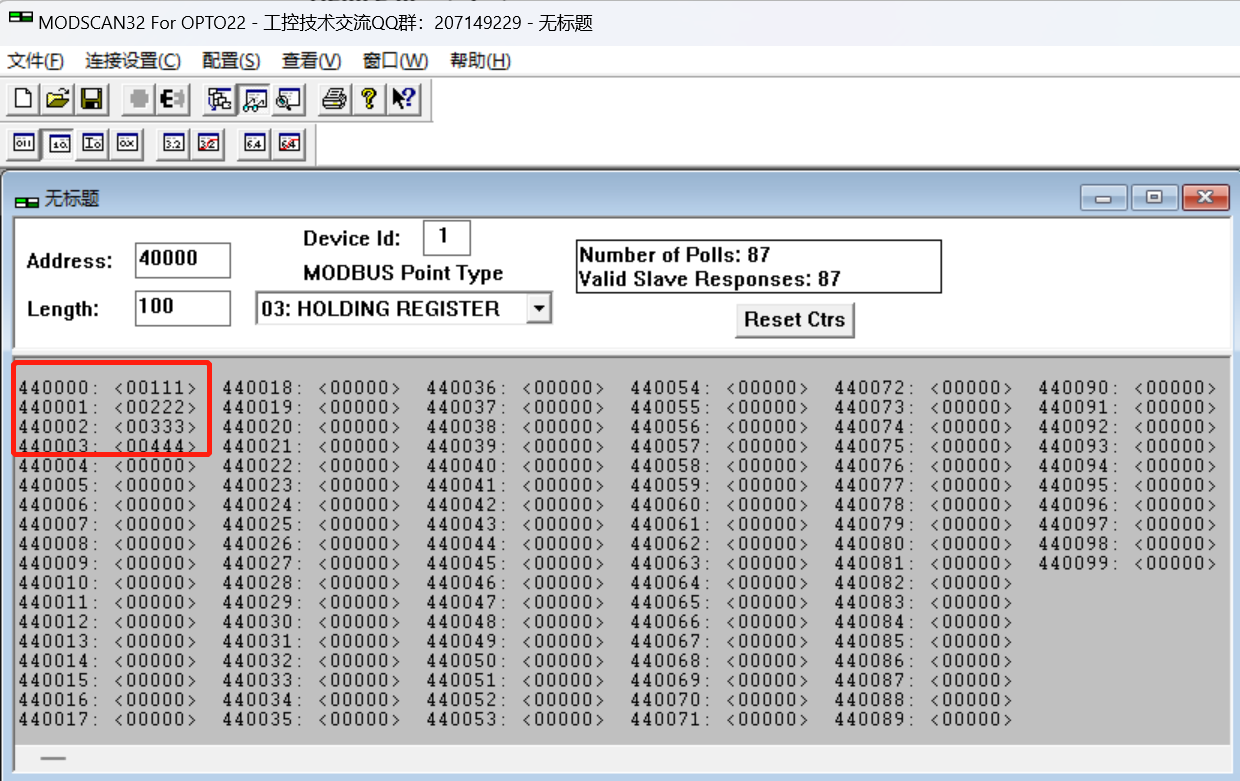This screenshot has width=1240, height=781.
Task: Click the context help arrow icon
Action: pos(404,98)
